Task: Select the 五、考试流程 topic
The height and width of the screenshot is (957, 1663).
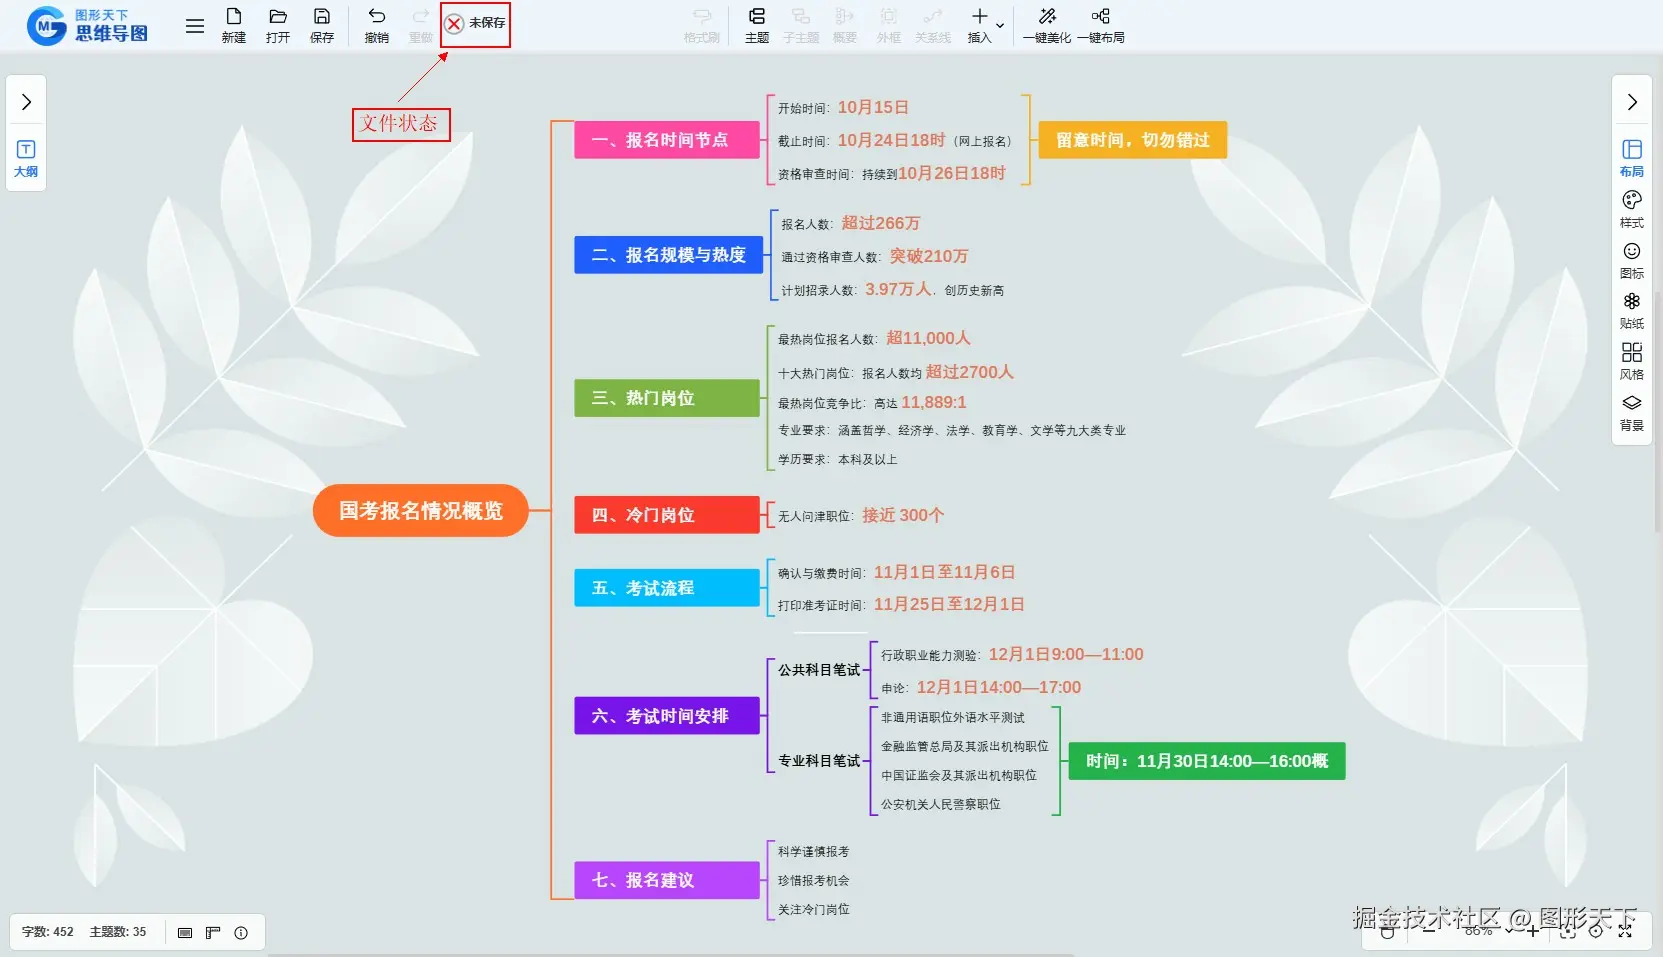Action: 667,588
